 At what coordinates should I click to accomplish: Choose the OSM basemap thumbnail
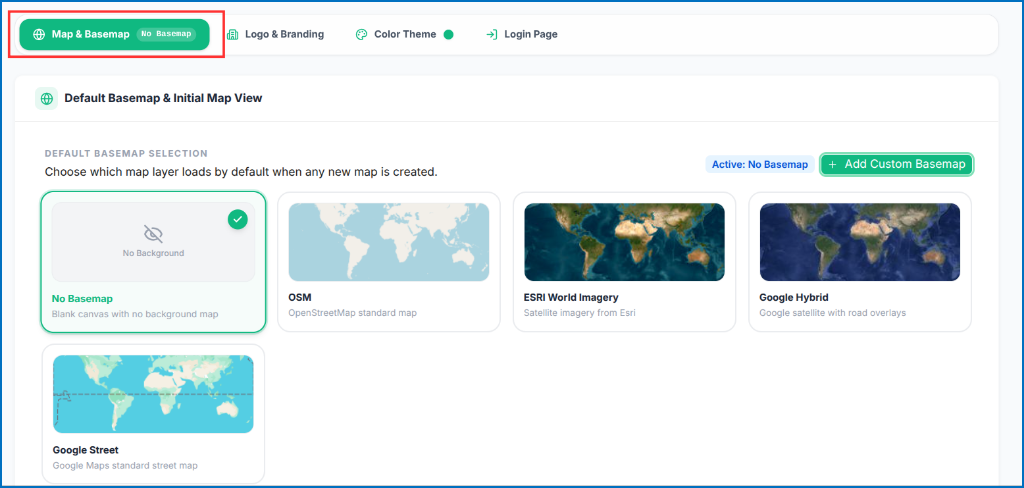pyautogui.click(x=389, y=242)
